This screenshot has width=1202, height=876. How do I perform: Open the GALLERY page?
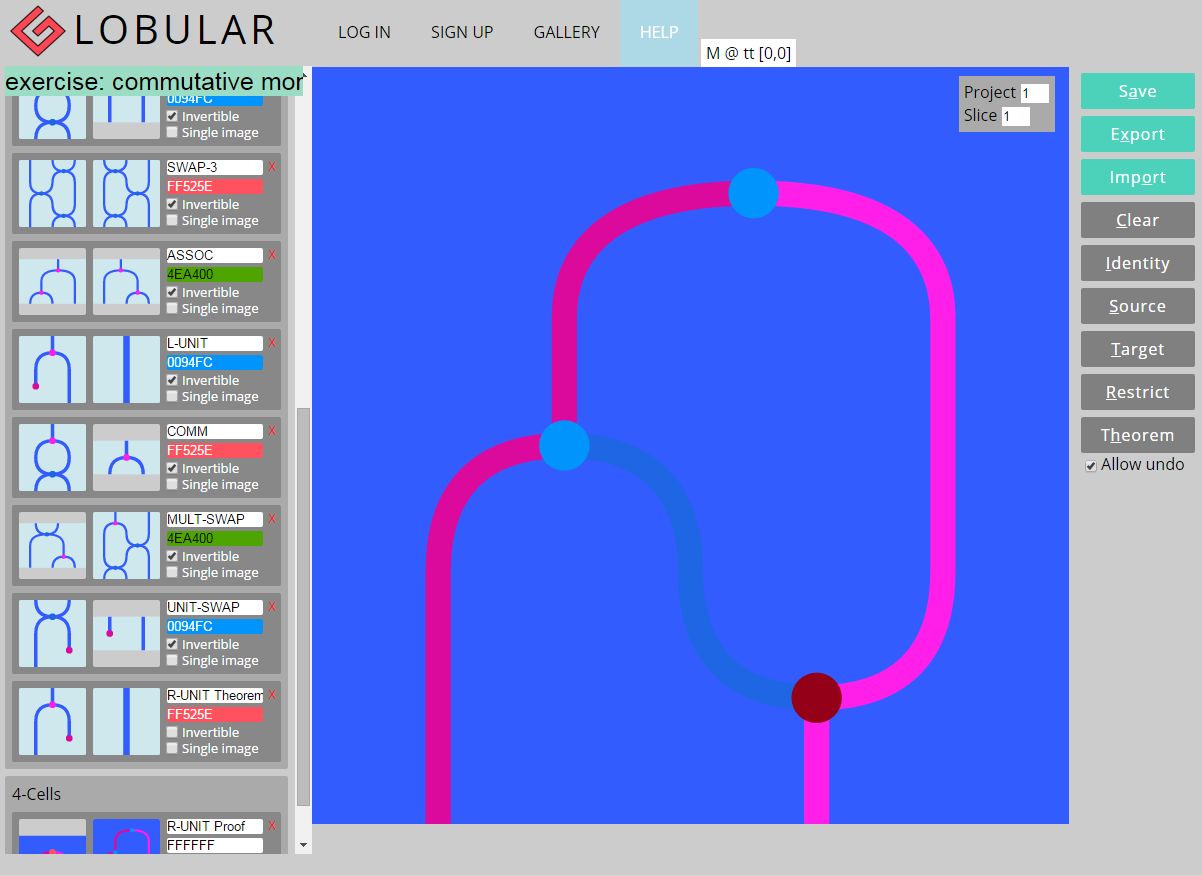566,32
